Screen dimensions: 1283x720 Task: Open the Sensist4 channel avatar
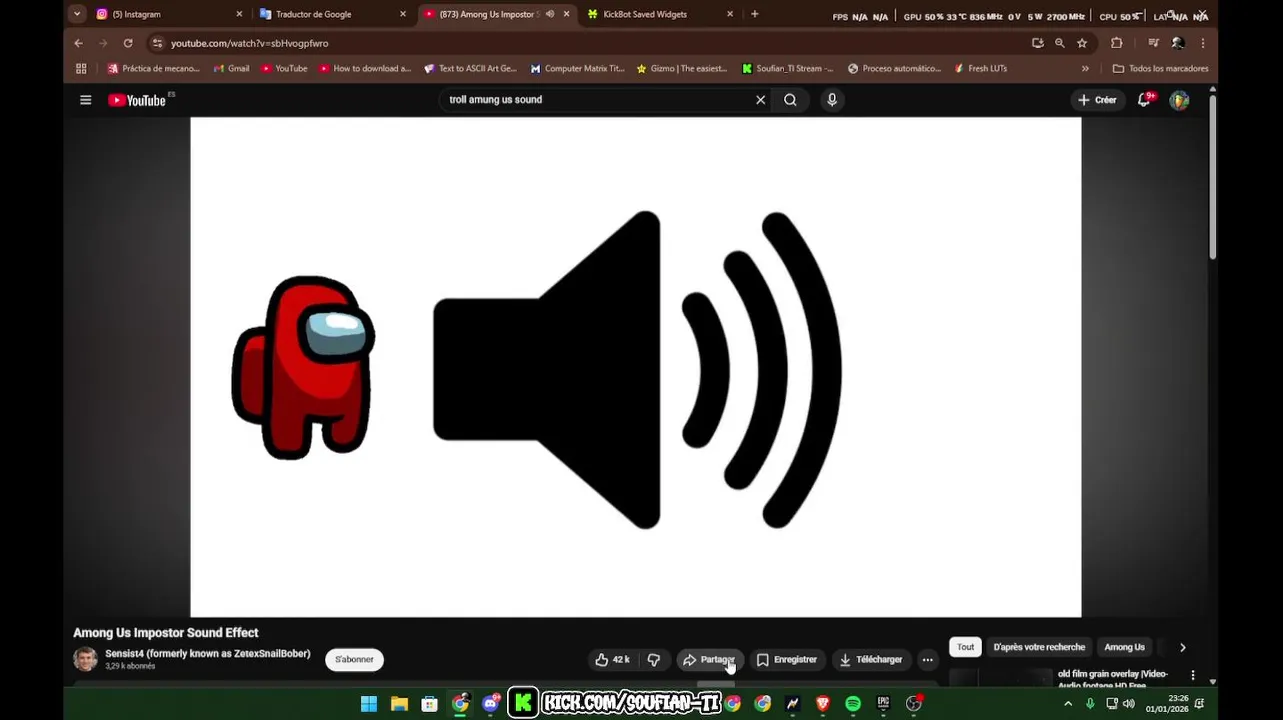pyautogui.click(x=85, y=659)
